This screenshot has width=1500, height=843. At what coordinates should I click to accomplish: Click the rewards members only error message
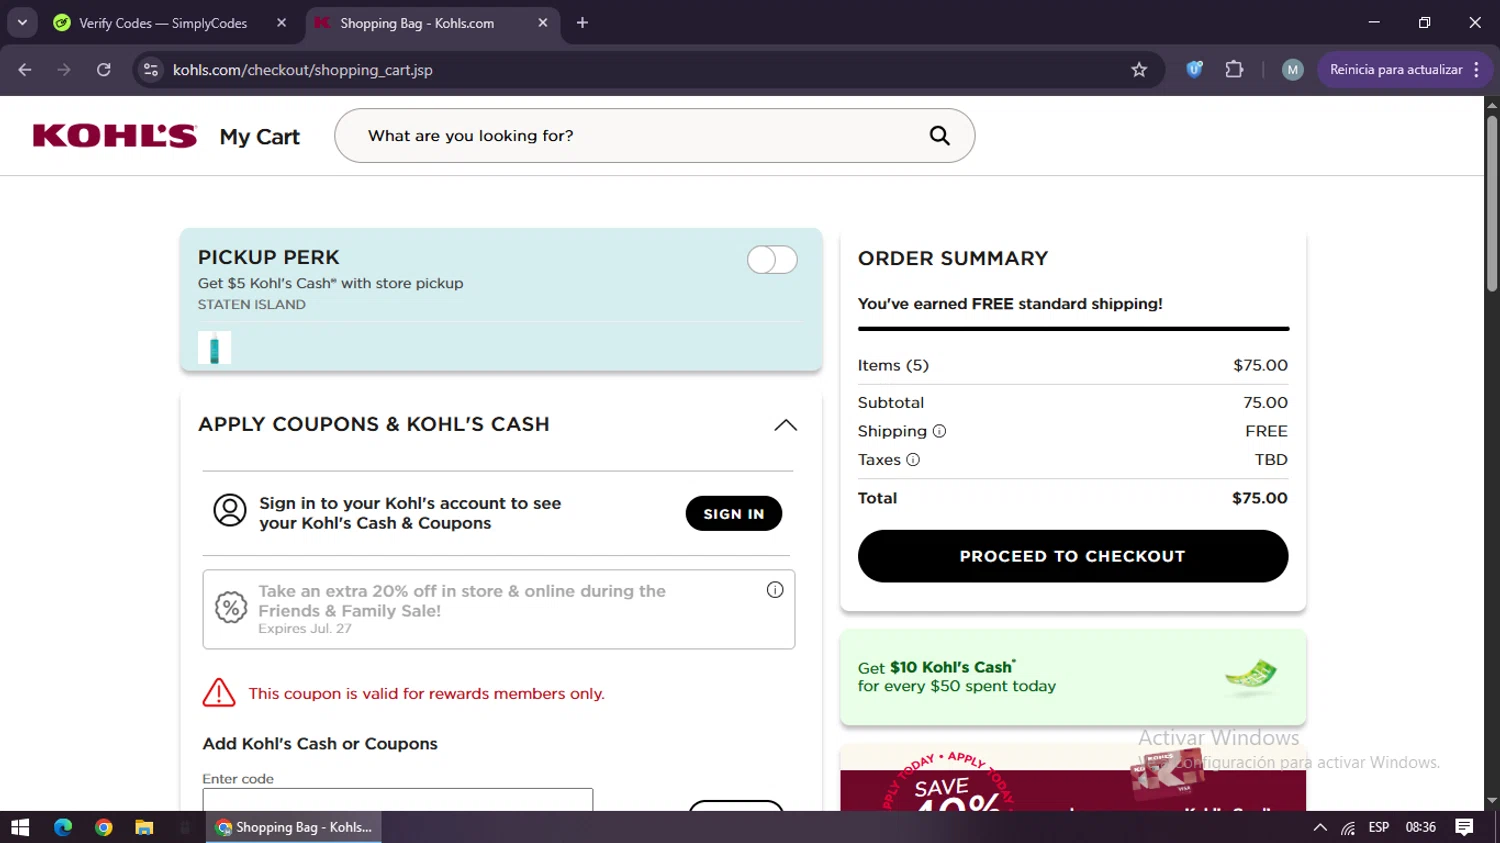[x=427, y=694]
